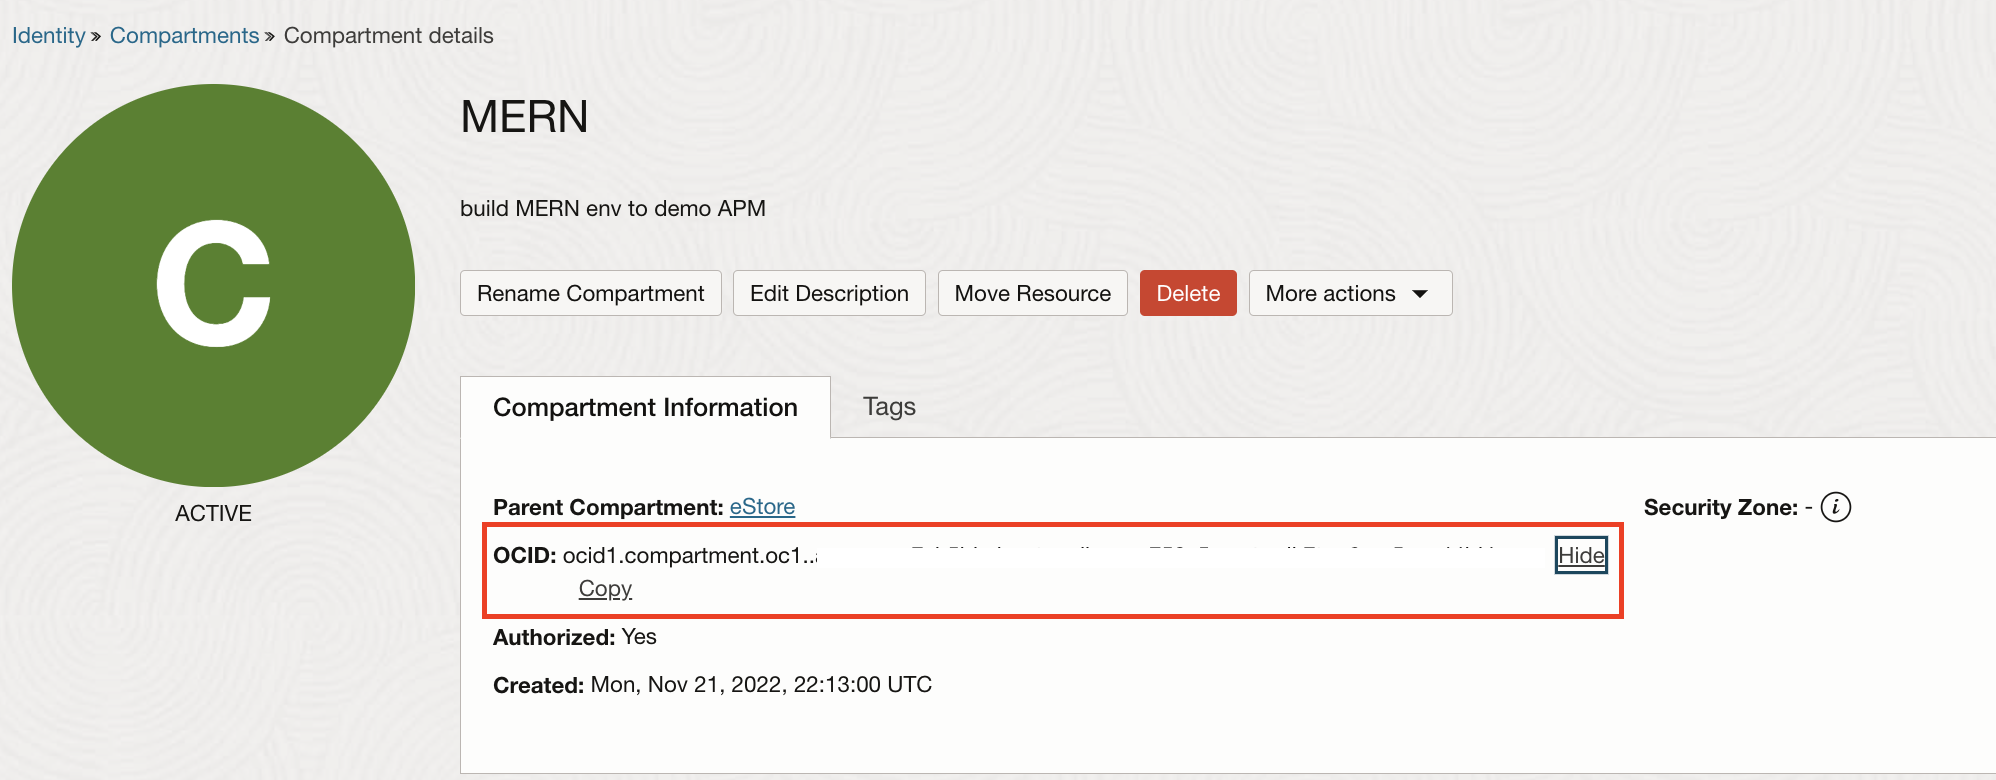Screen dimensions: 1996x780
Task: Click the OCID value text
Action: click(x=690, y=555)
